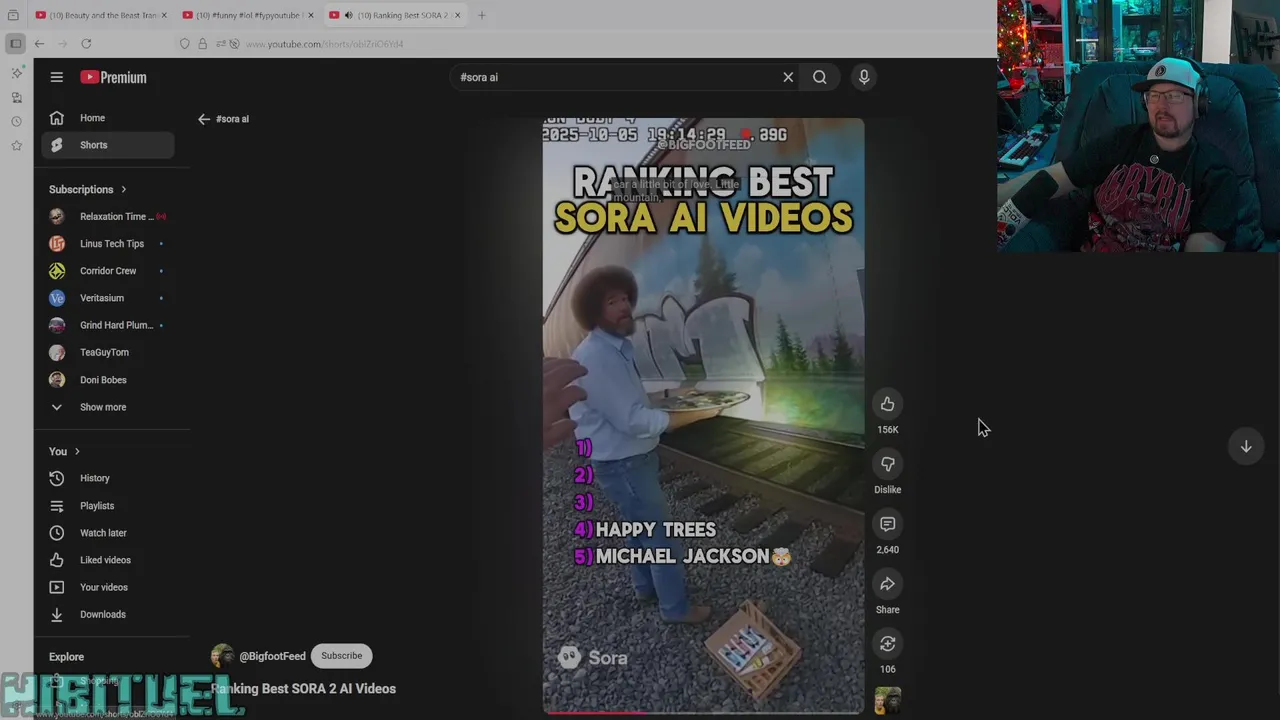Close the Beauty and the Beast tab
Image resolution: width=1280 pixels, height=720 pixels.
click(x=163, y=15)
